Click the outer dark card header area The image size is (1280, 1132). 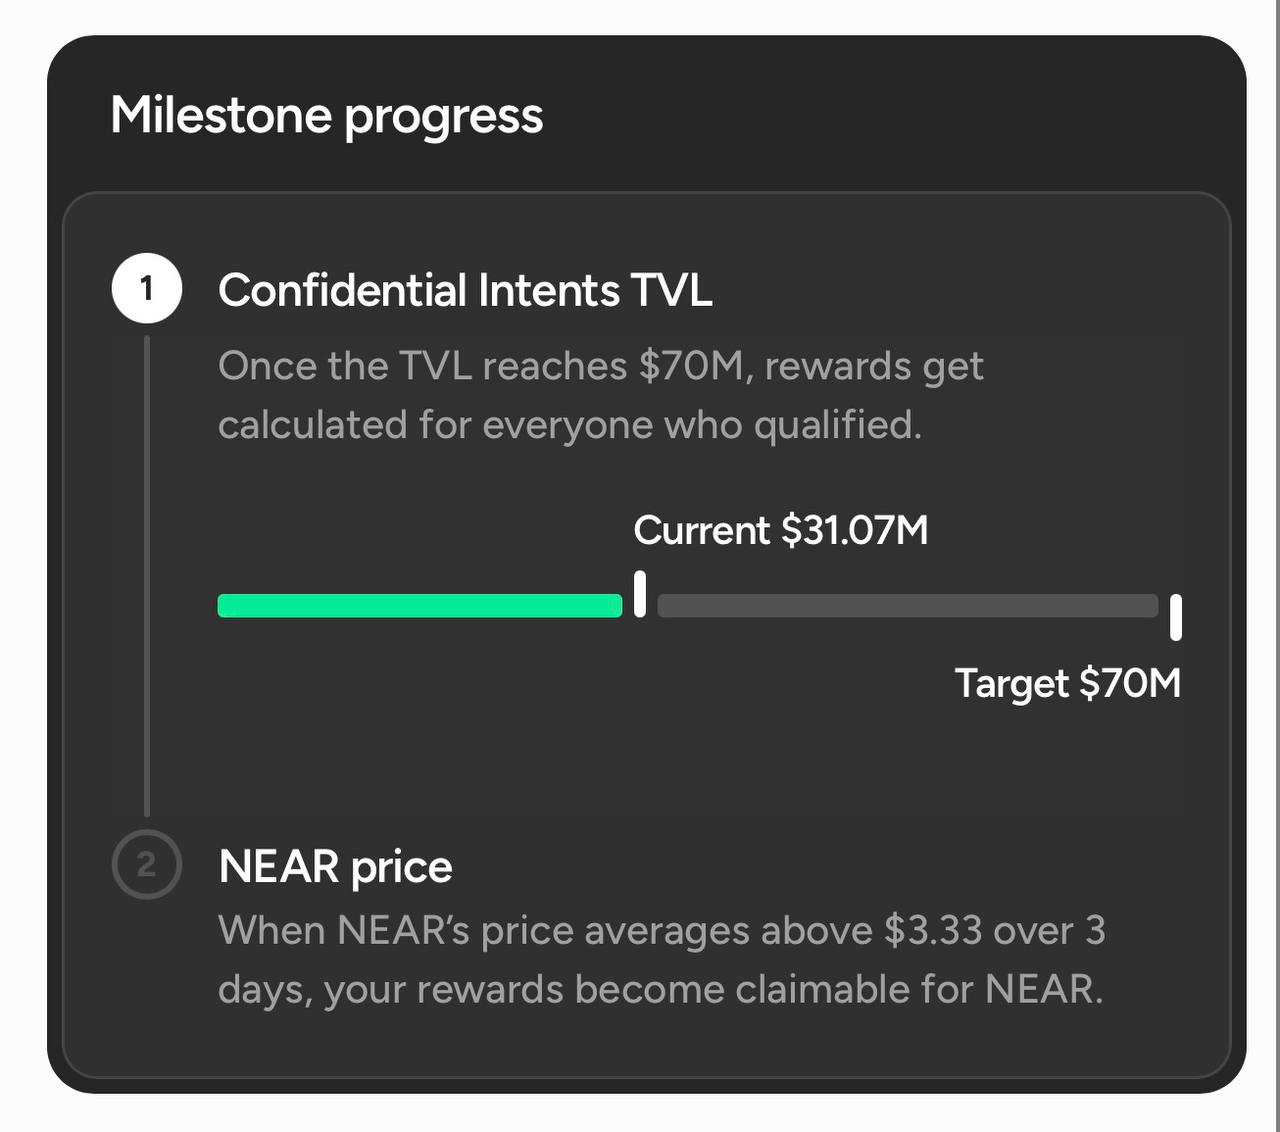pyautogui.click(x=646, y=113)
